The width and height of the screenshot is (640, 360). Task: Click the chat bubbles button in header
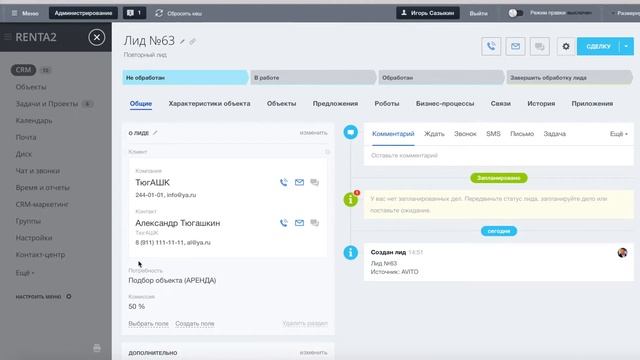pyautogui.click(x=540, y=47)
